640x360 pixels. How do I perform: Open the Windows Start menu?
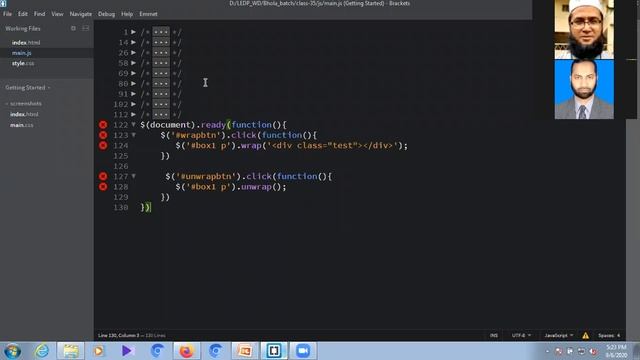12,351
